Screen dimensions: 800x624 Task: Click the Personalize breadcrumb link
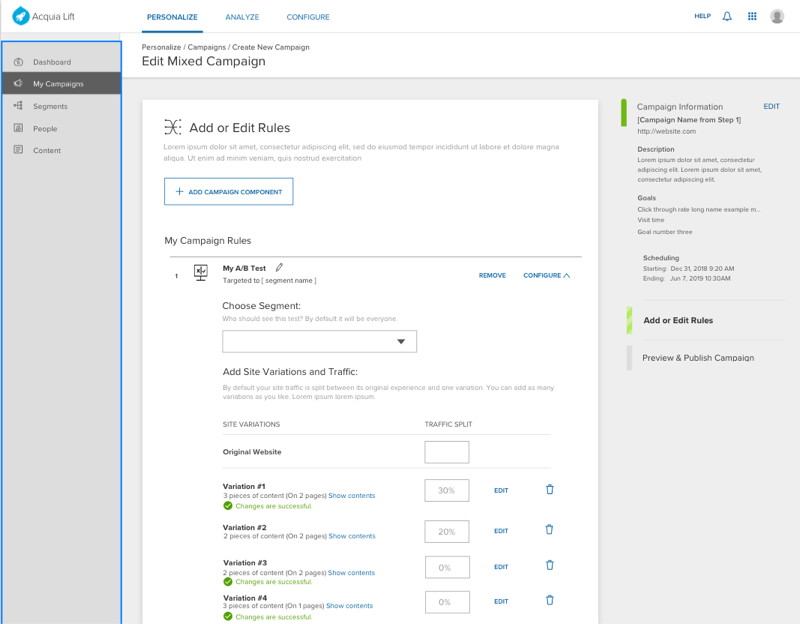click(x=161, y=47)
